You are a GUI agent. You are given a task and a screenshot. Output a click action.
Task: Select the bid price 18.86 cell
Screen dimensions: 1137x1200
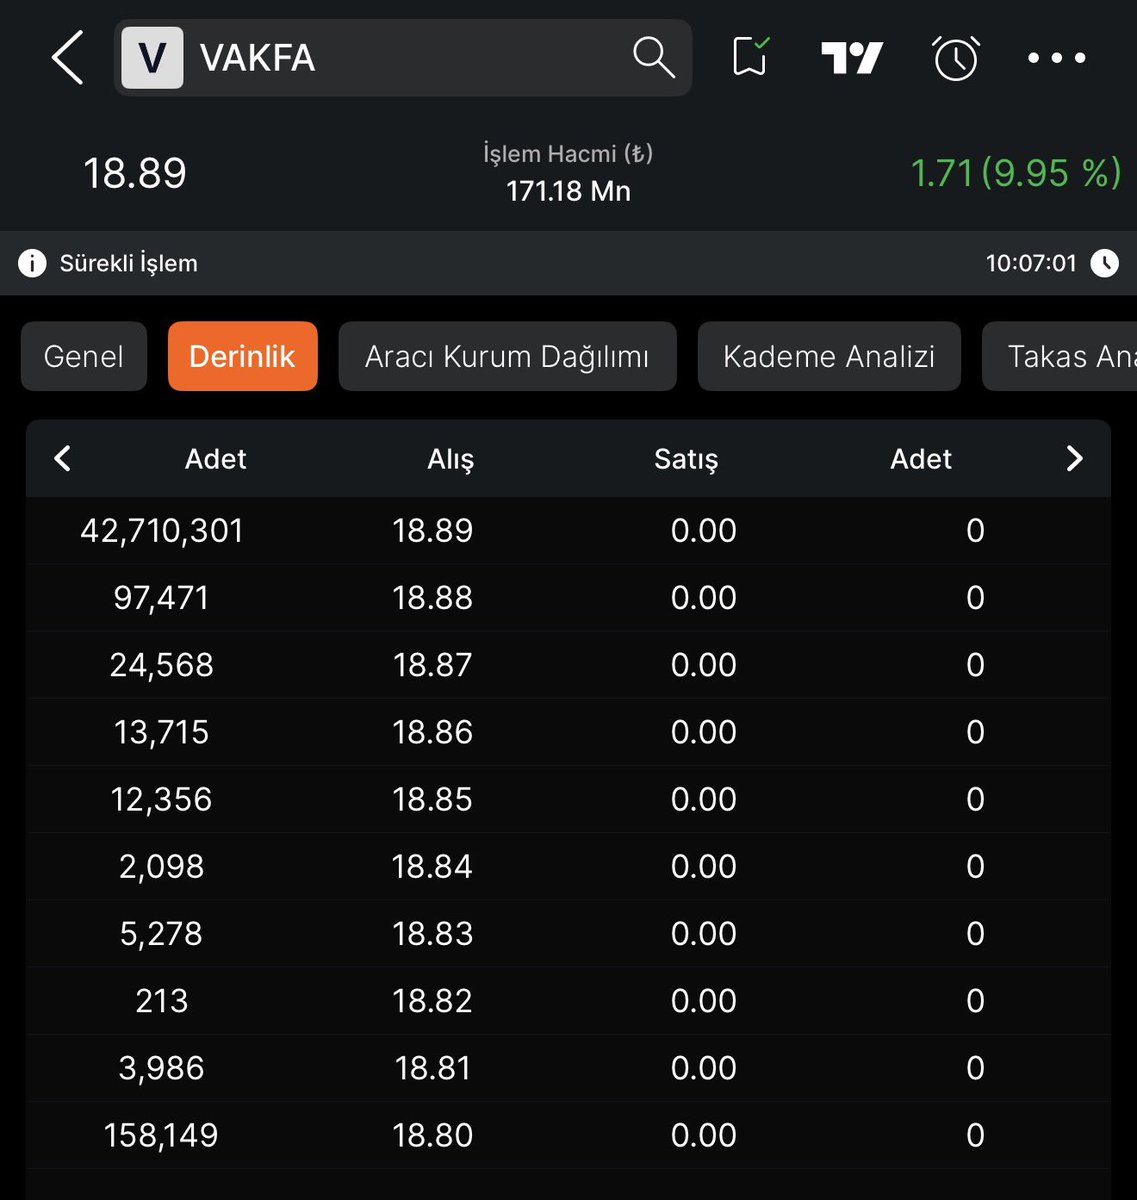432,732
